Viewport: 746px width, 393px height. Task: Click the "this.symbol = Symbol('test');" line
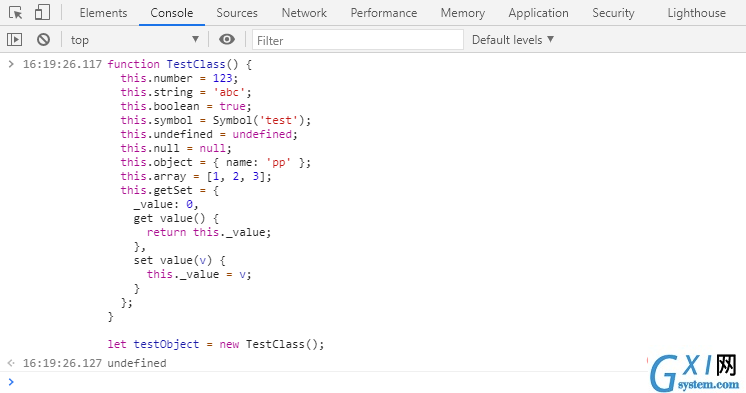(216, 120)
